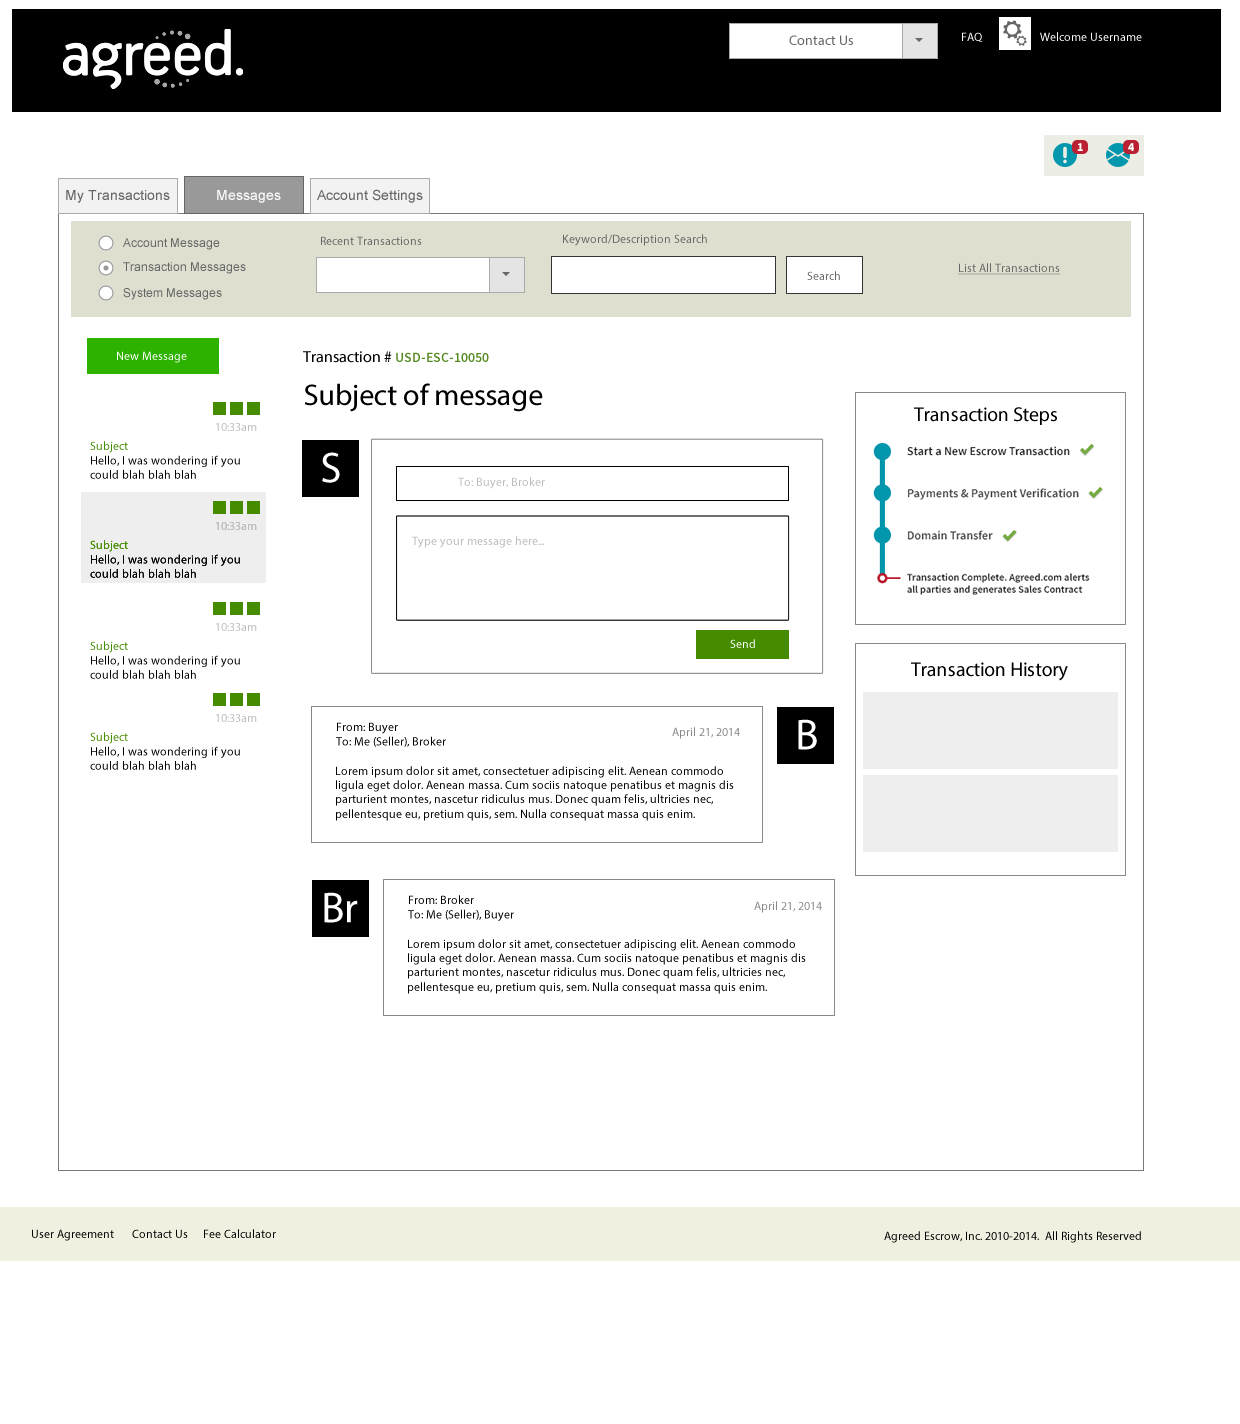Open the To: Buyer, Broker recipient field

tap(592, 483)
